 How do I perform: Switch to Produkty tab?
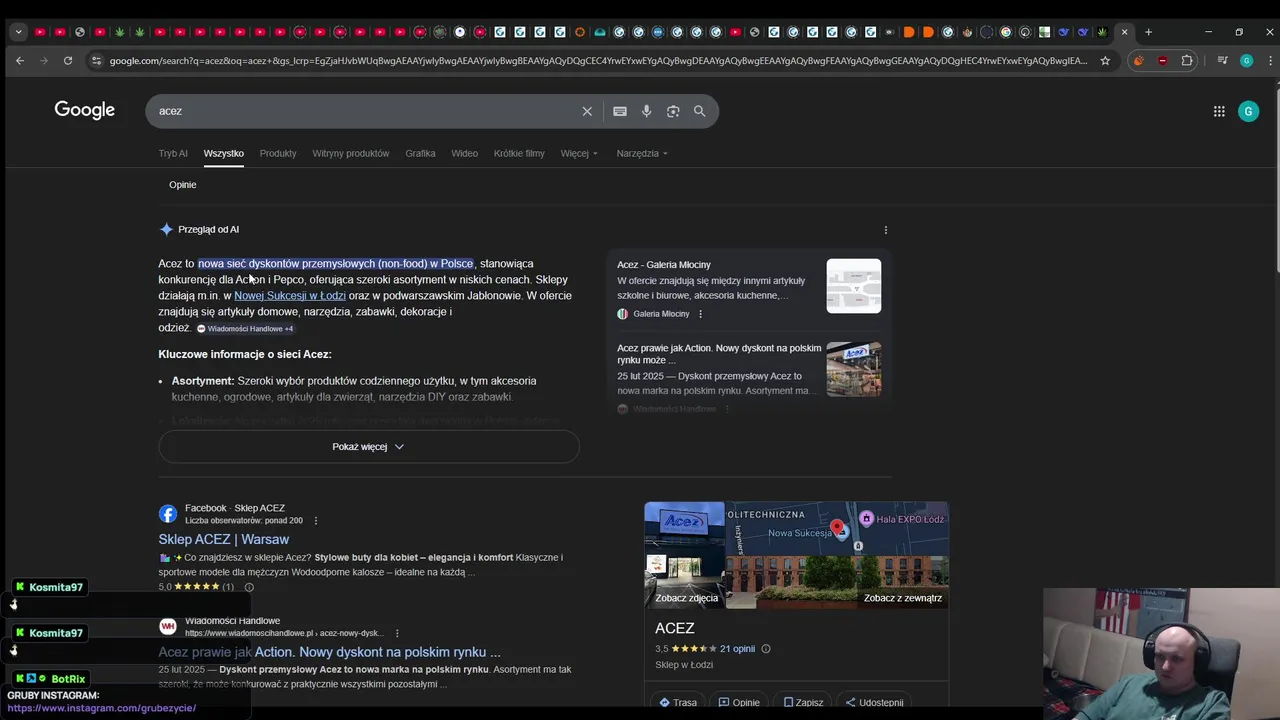(278, 153)
